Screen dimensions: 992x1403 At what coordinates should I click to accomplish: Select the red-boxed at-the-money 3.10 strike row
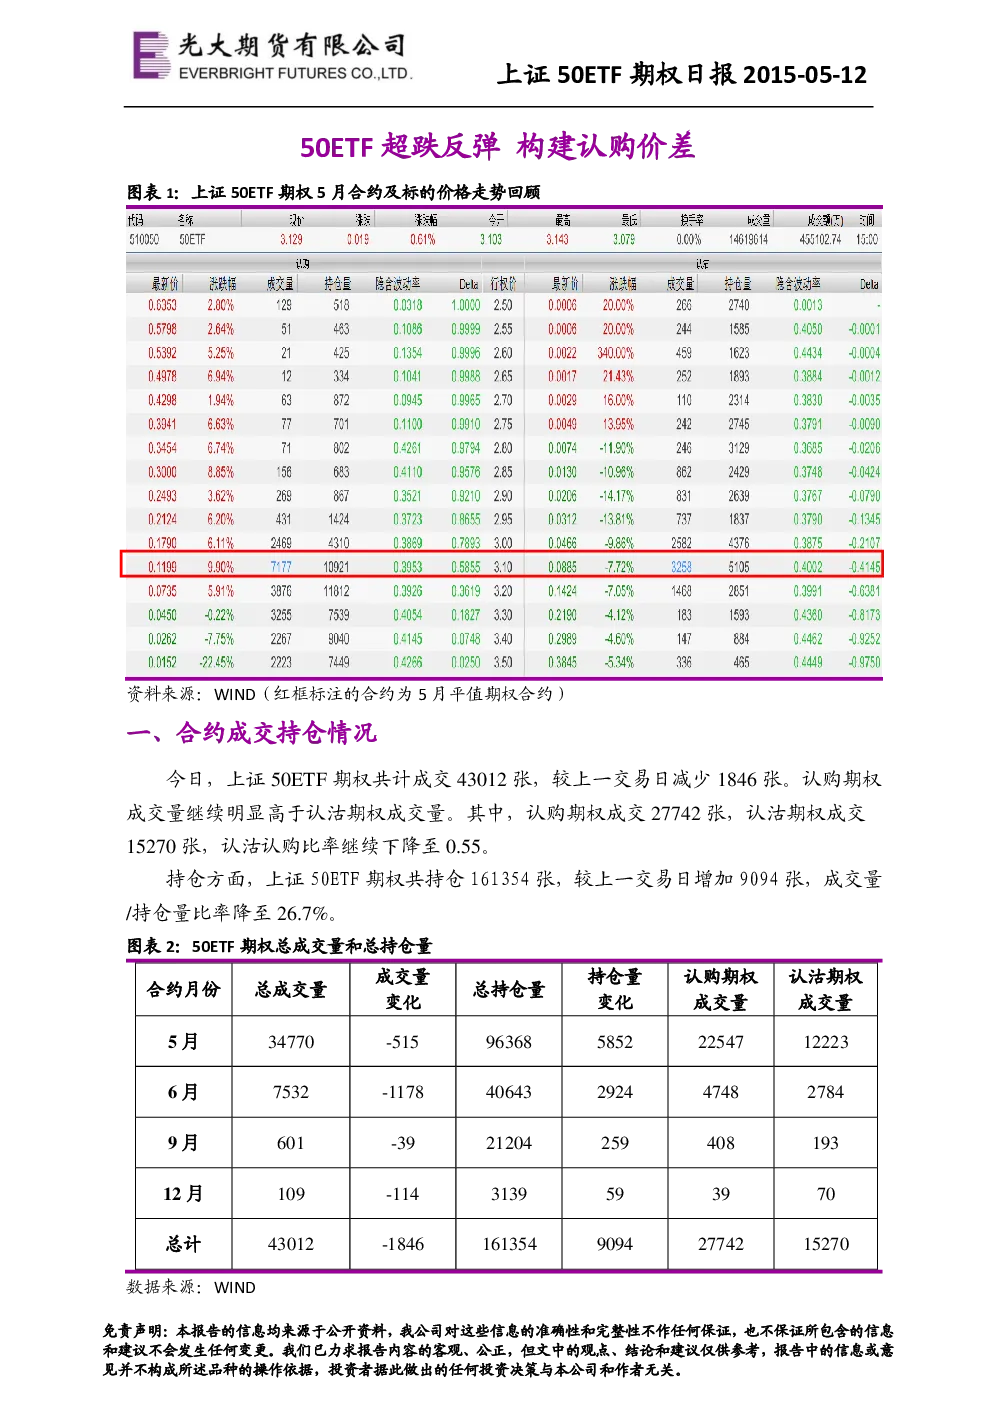(501, 564)
